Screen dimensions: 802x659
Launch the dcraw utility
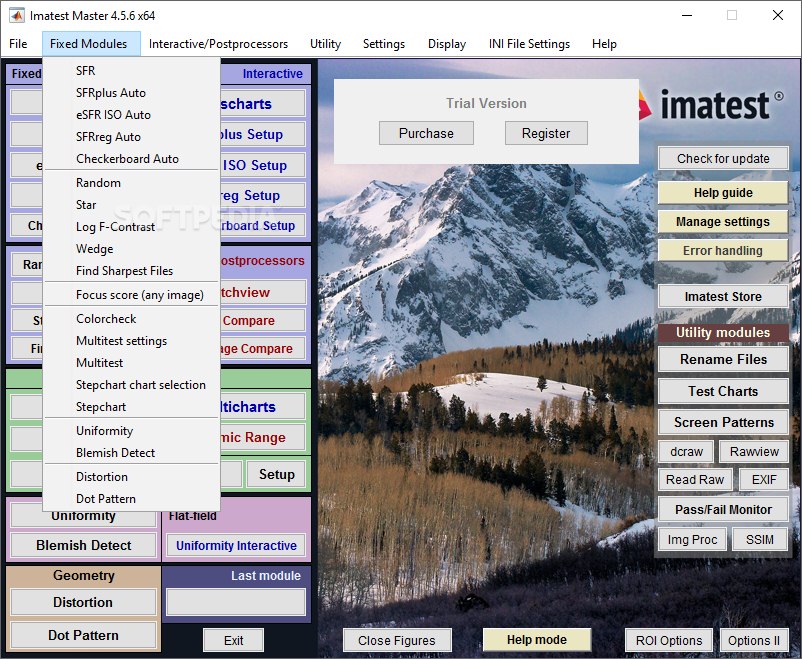[686, 452]
